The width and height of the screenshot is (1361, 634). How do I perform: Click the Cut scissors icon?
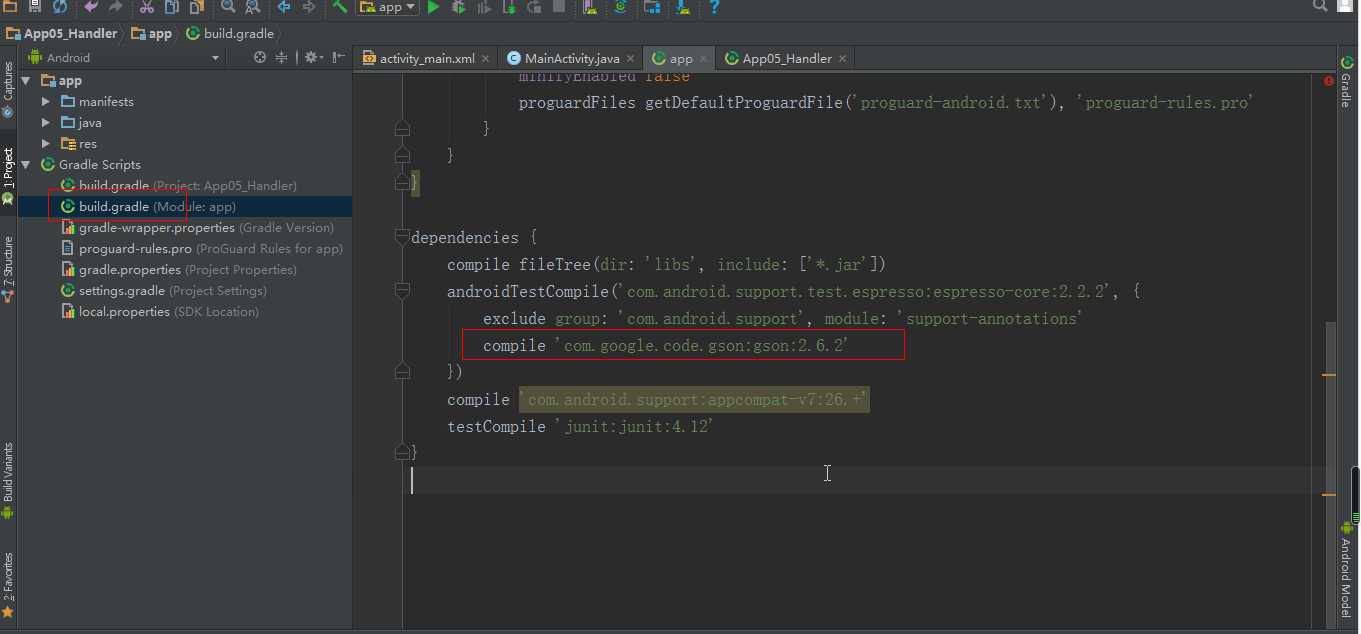click(146, 6)
